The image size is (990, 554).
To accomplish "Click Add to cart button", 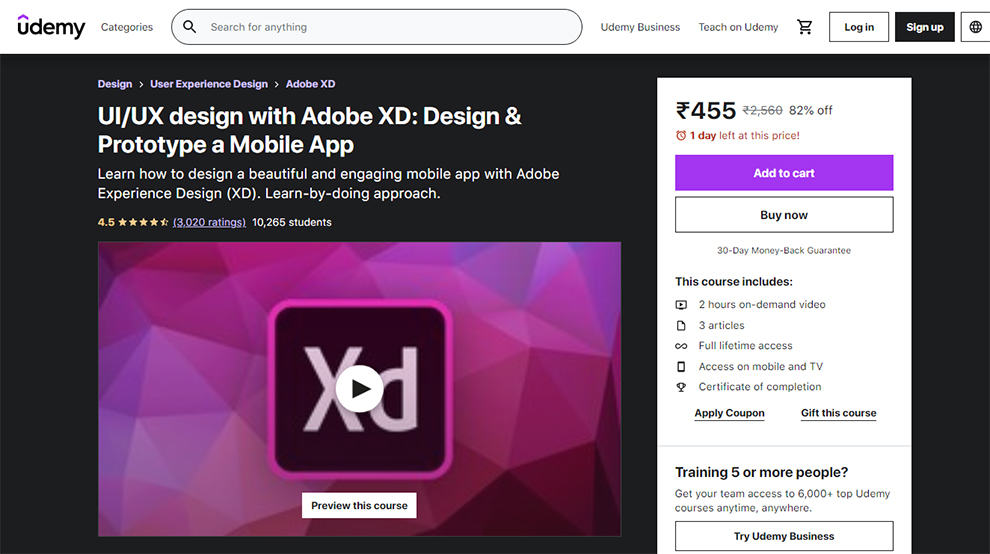I will tap(784, 172).
